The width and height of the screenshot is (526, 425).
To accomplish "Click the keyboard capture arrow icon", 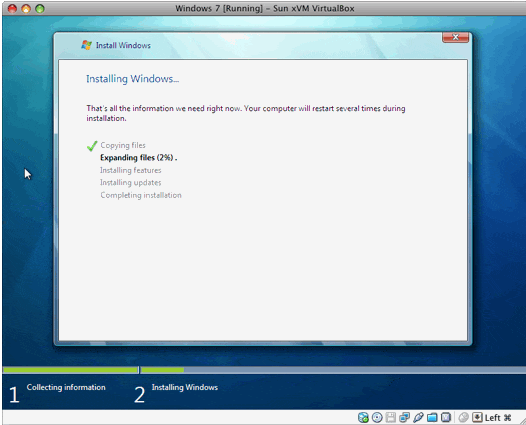I will (x=477, y=418).
